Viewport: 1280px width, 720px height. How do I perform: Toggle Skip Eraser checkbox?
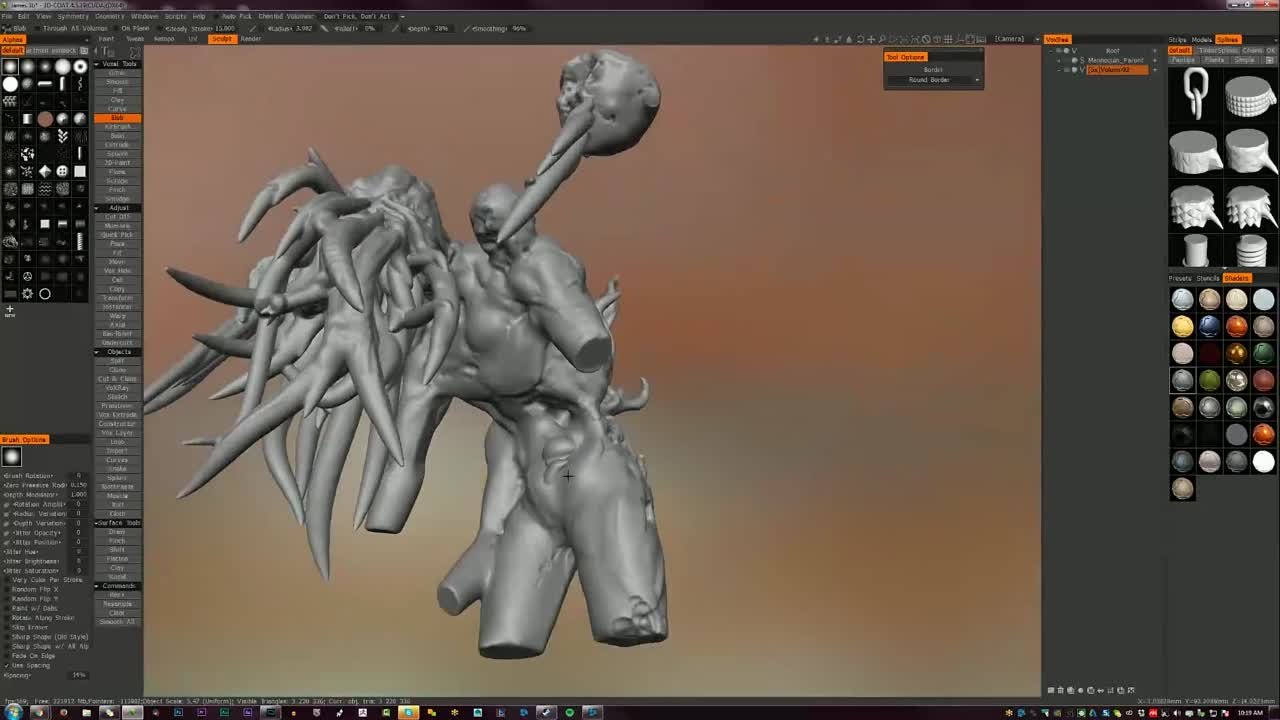pos(7,627)
